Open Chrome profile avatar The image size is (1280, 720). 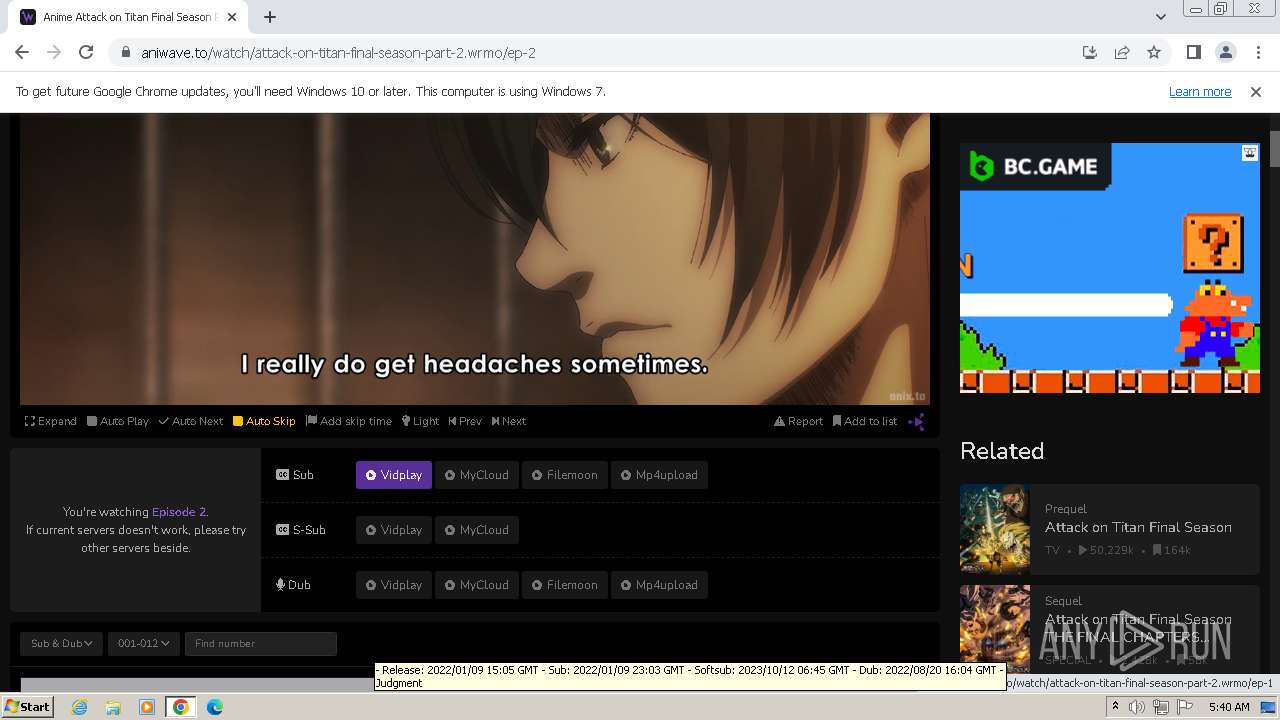coord(1225,53)
